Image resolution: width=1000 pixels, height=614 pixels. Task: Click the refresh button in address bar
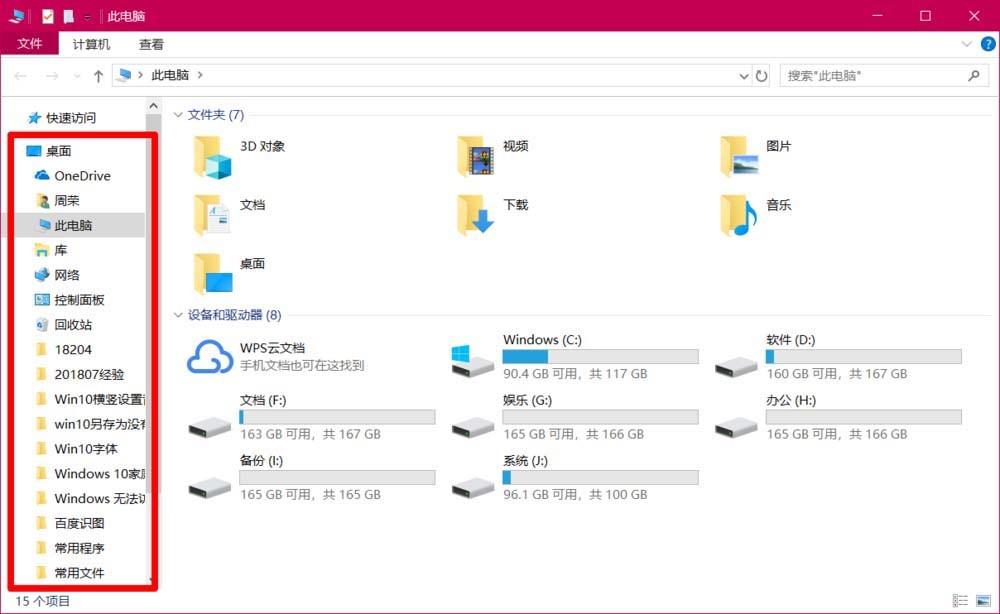[x=761, y=74]
